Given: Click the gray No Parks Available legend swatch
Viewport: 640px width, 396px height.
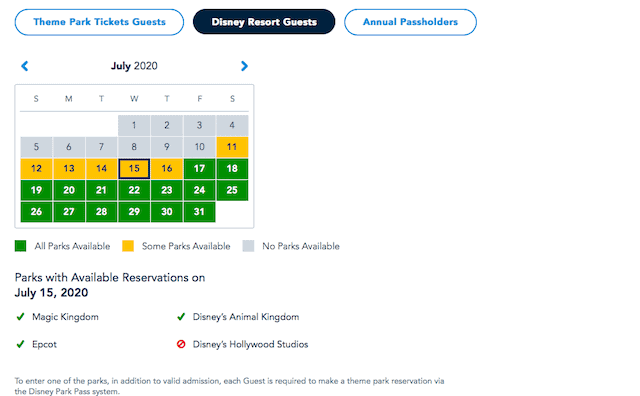Looking at the screenshot, I should [x=248, y=246].
